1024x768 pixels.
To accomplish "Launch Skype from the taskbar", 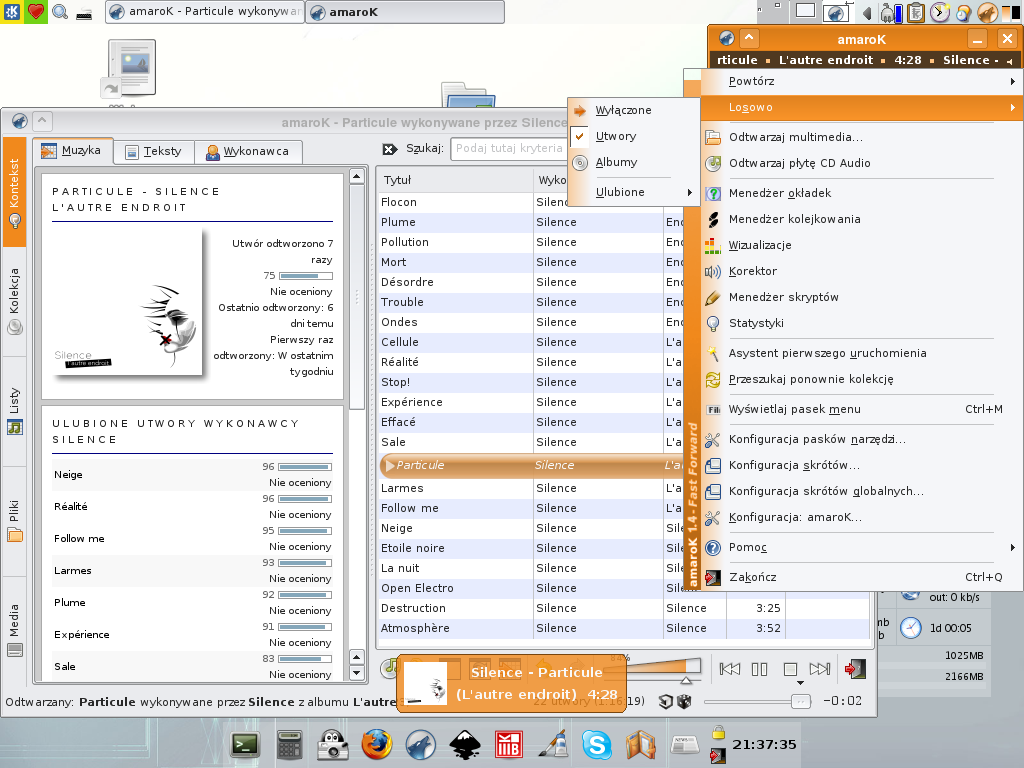I will (x=597, y=745).
